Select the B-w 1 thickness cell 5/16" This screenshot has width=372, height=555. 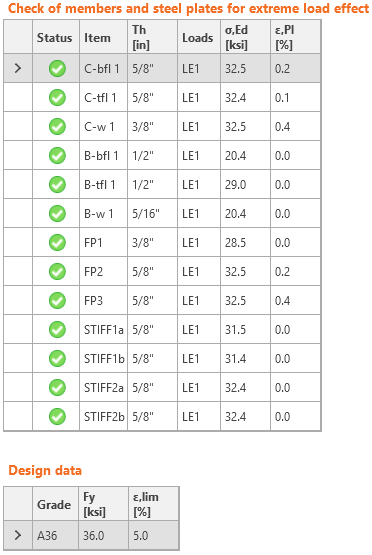[x=152, y=213]
